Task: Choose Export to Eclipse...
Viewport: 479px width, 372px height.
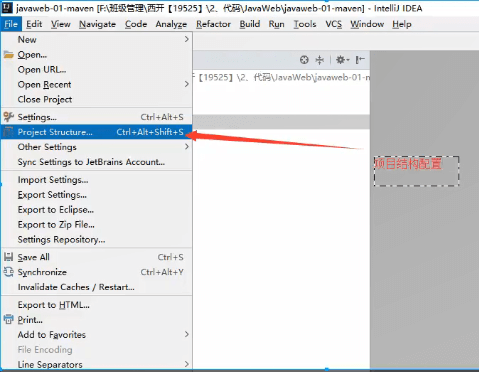Action: (x=97, y=210)
